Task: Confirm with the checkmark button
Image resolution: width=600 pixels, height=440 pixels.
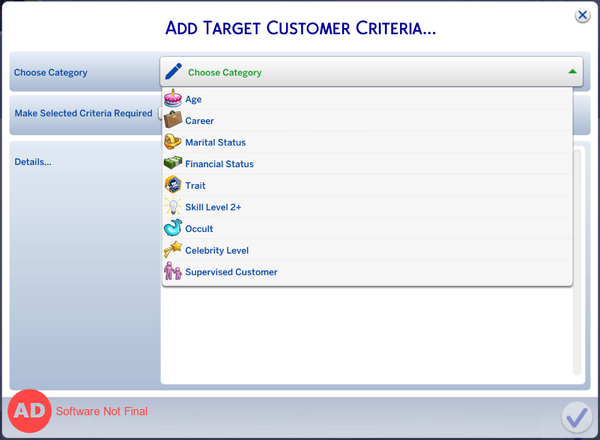Action: [576, 416]
